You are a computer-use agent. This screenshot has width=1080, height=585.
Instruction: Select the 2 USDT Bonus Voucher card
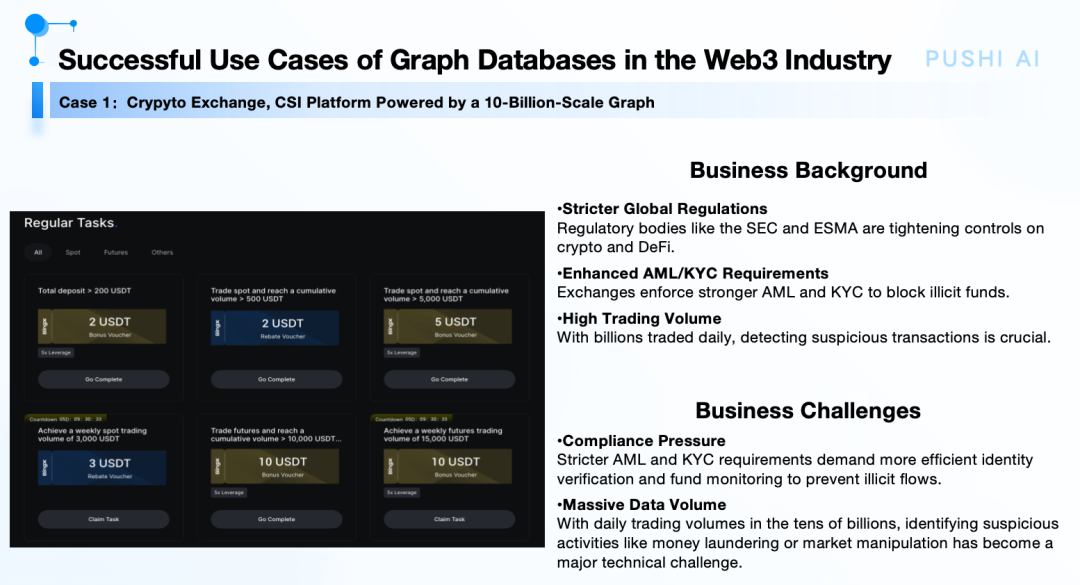pos(102,327)
